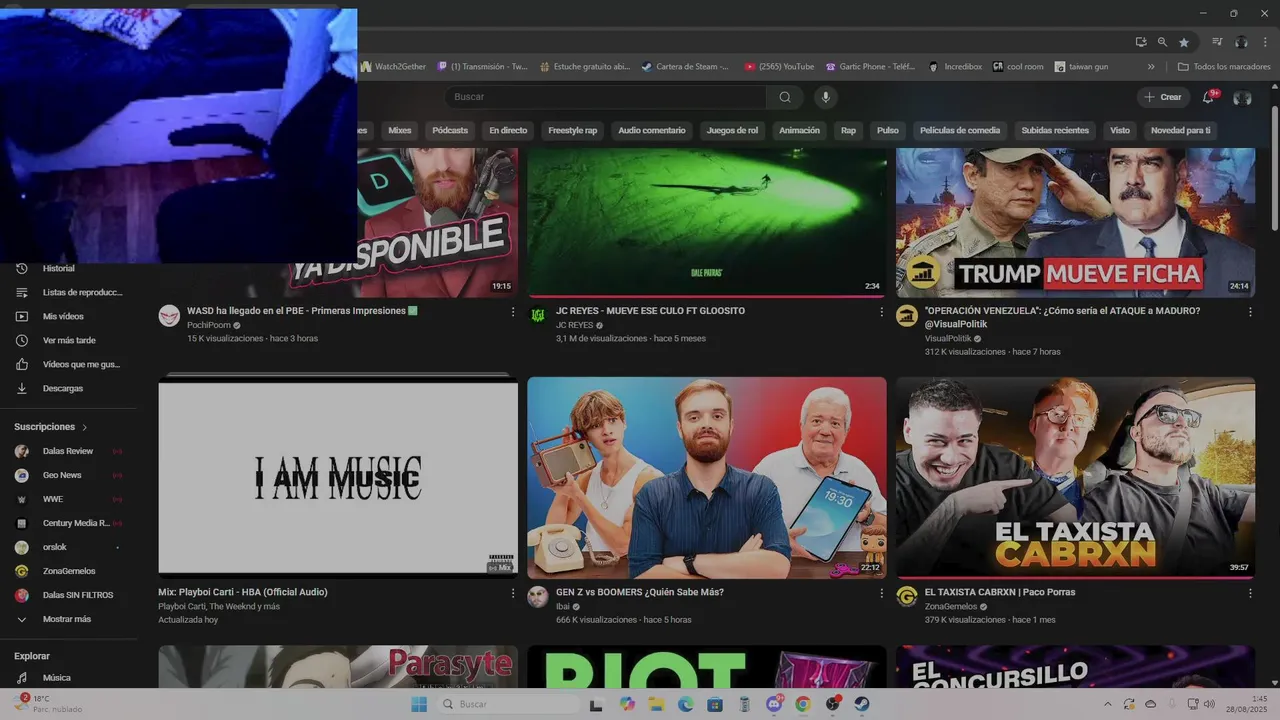This screenshot has width=1280, height=720.
Task: Show more bookmarks via double chevron
Action: pos(1151,67)
